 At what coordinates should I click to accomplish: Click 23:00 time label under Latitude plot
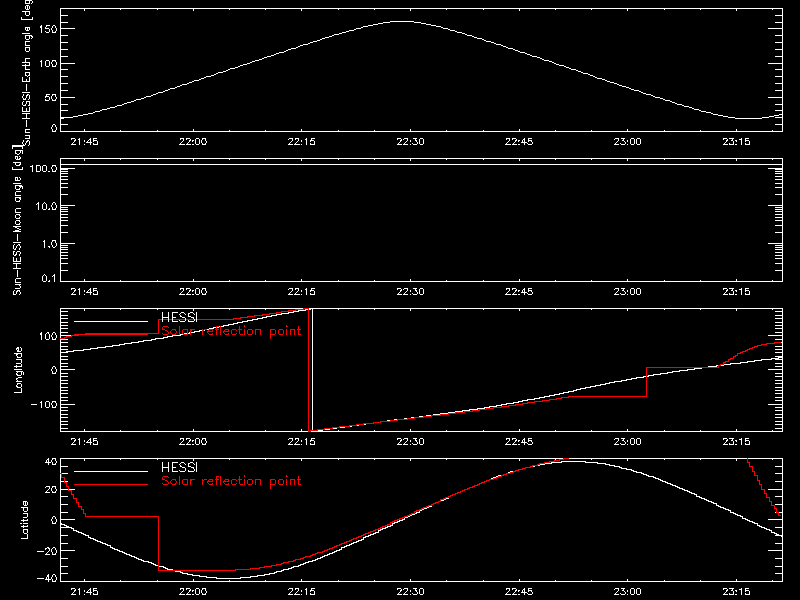click(628, 592)
